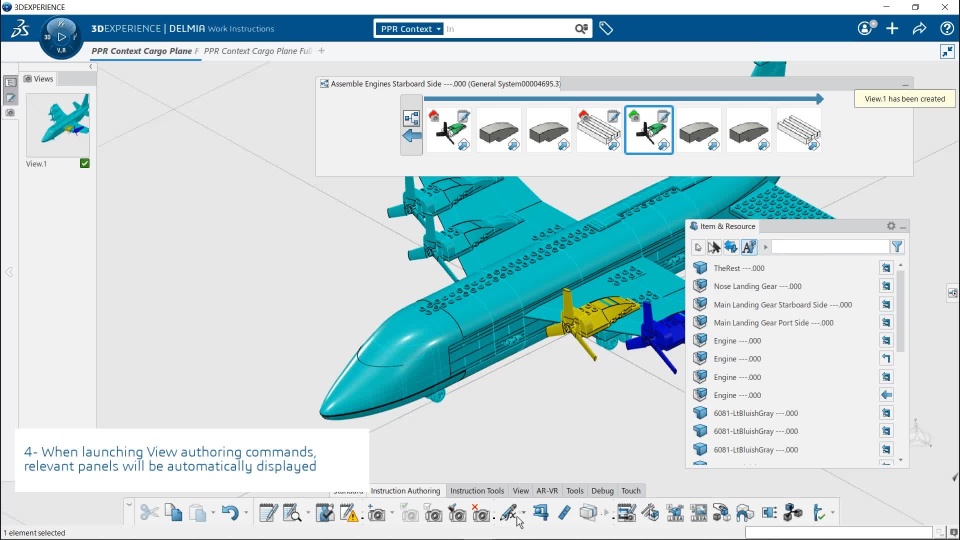Click the transparent stacked boxes icon
Screen dimensions: 960x540
tap(588, 512)
